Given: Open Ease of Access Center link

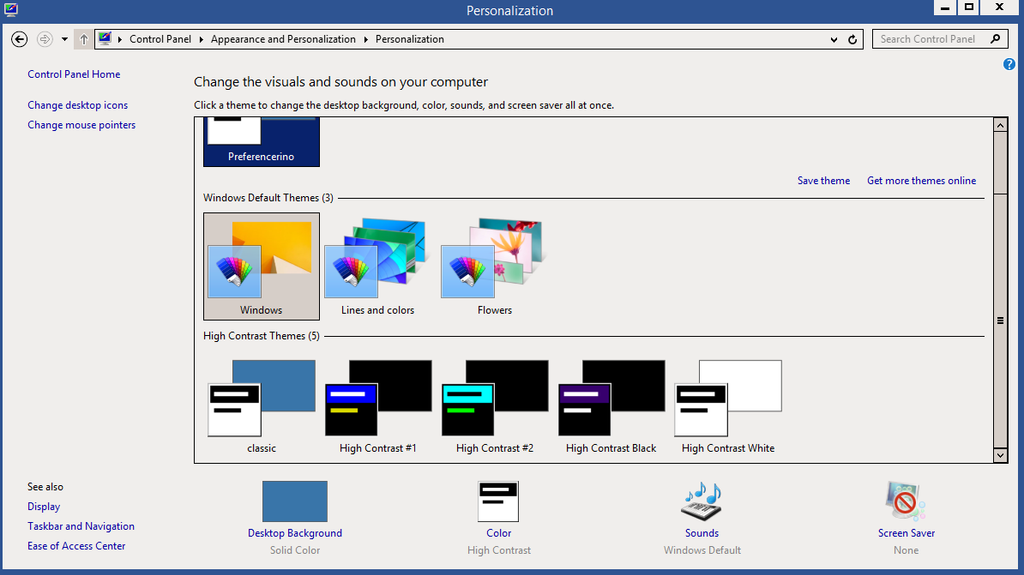Looking at the screenshot, I should pos(76,546).
